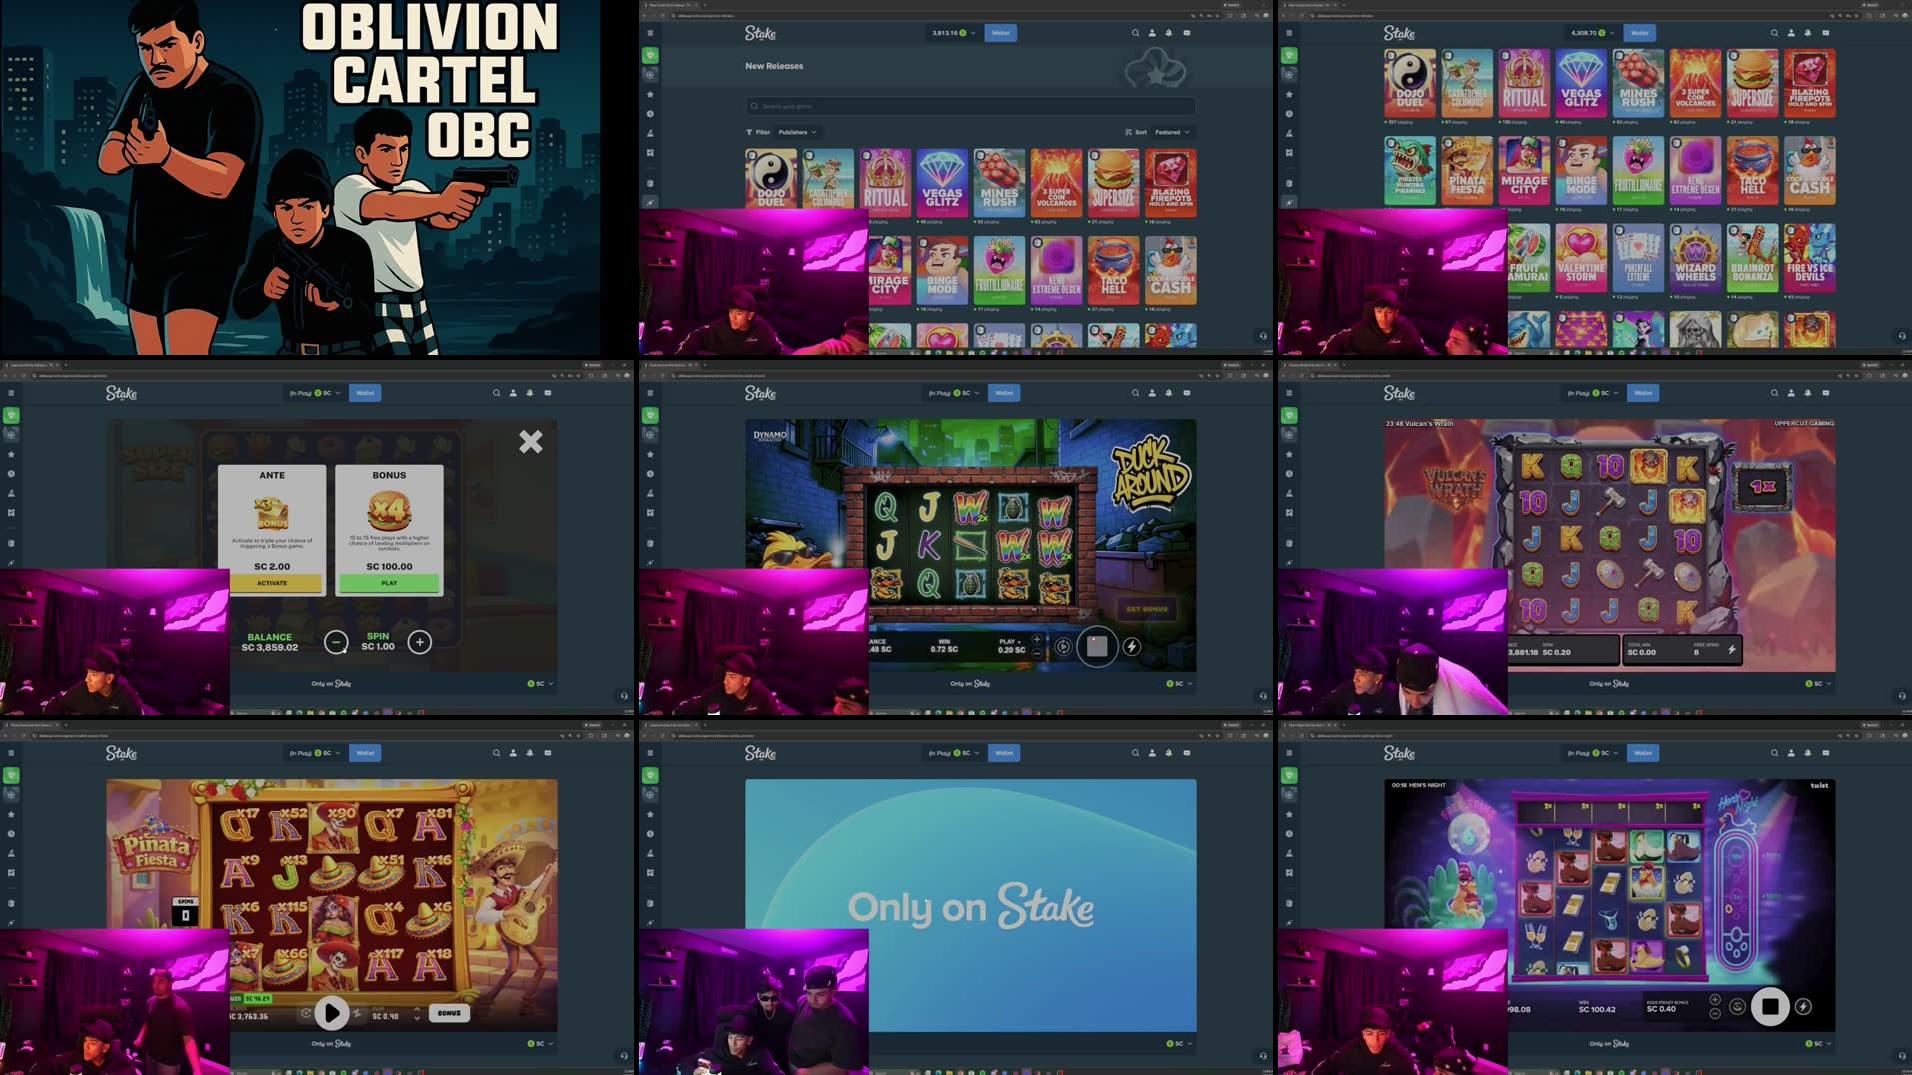Click the user profile icon in the header

point(1151,32)
